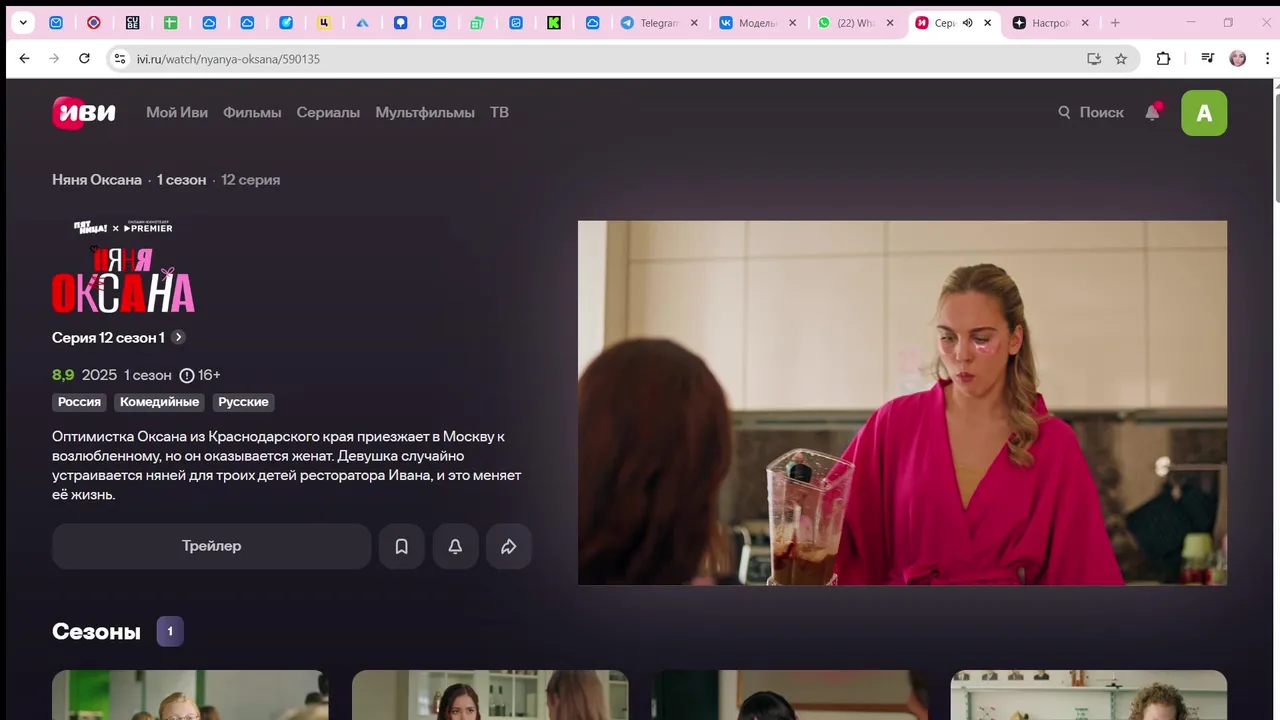Select the Россия tag
Viewport: 1280px width, 720px height.
coord(79,402)
